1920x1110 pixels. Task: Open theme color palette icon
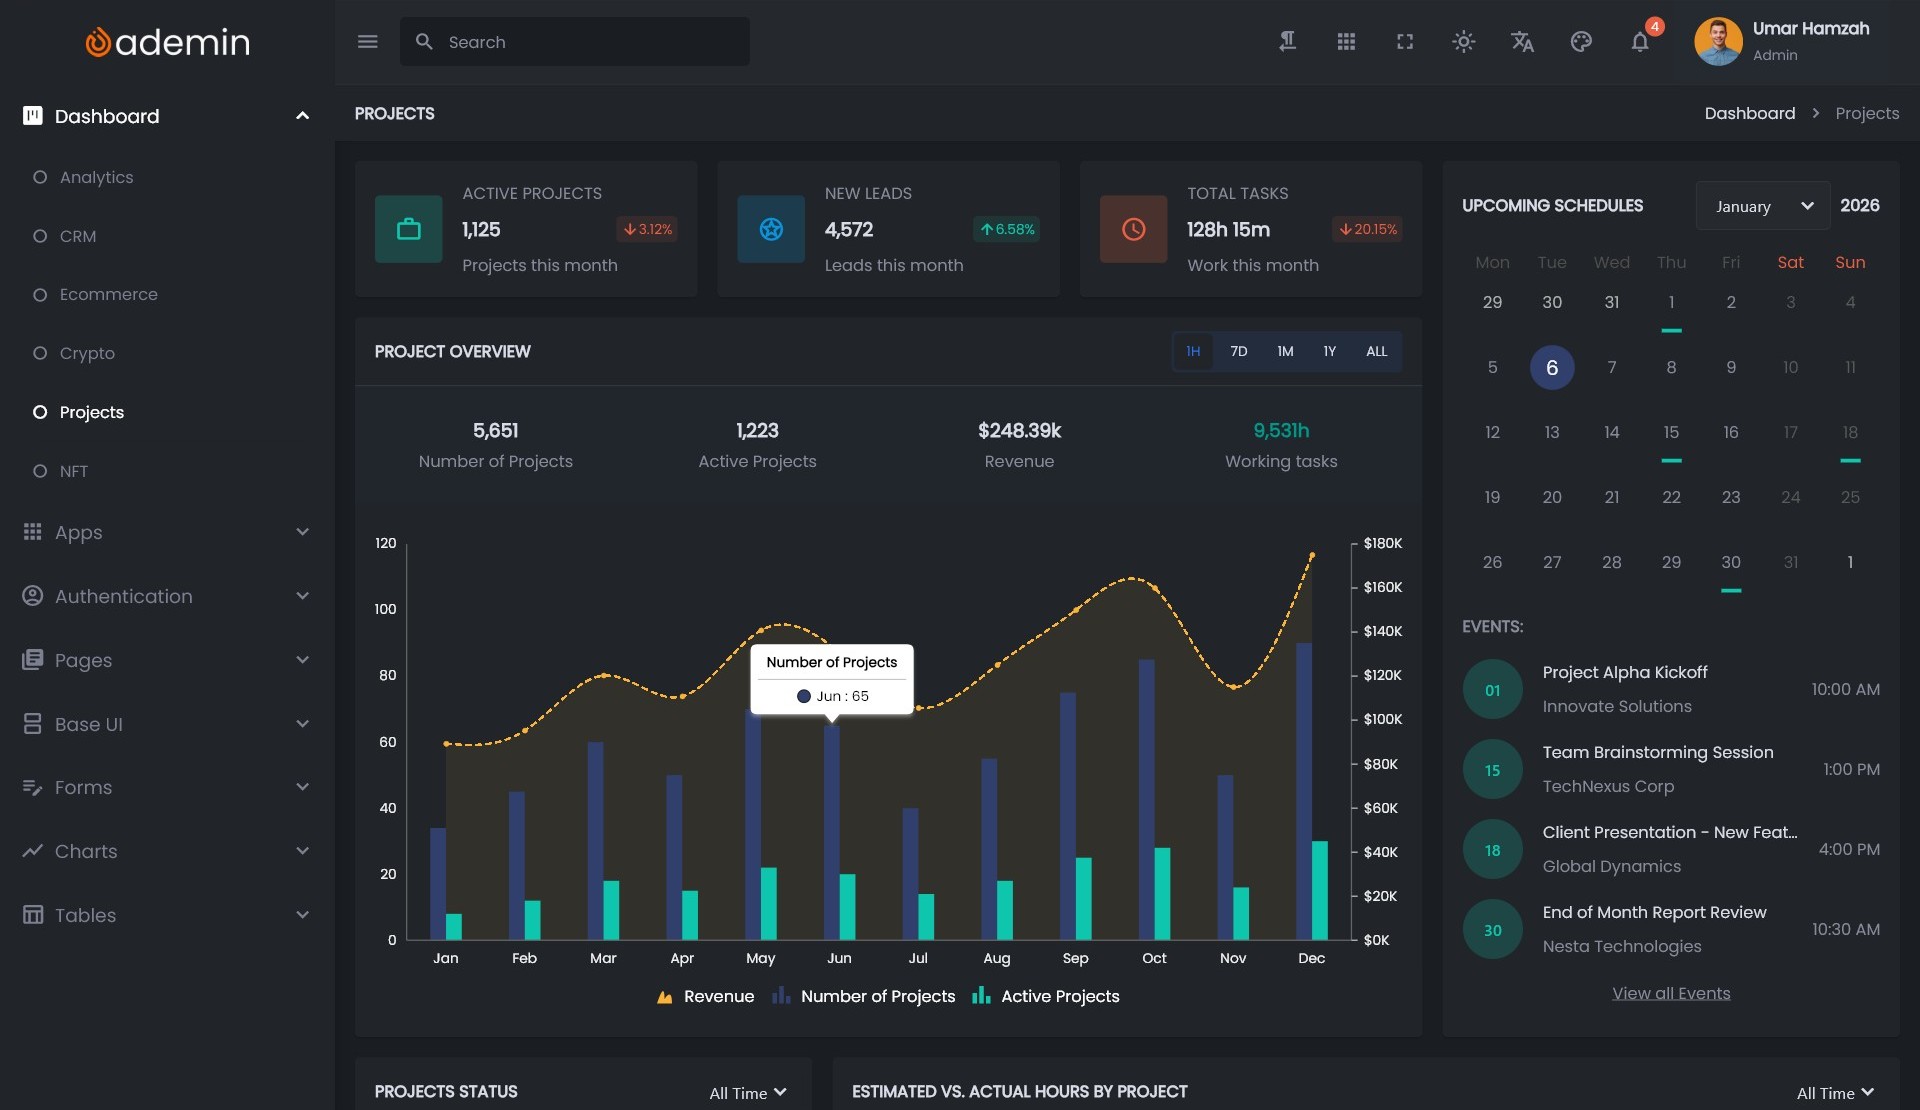[x=1581, y=42]
